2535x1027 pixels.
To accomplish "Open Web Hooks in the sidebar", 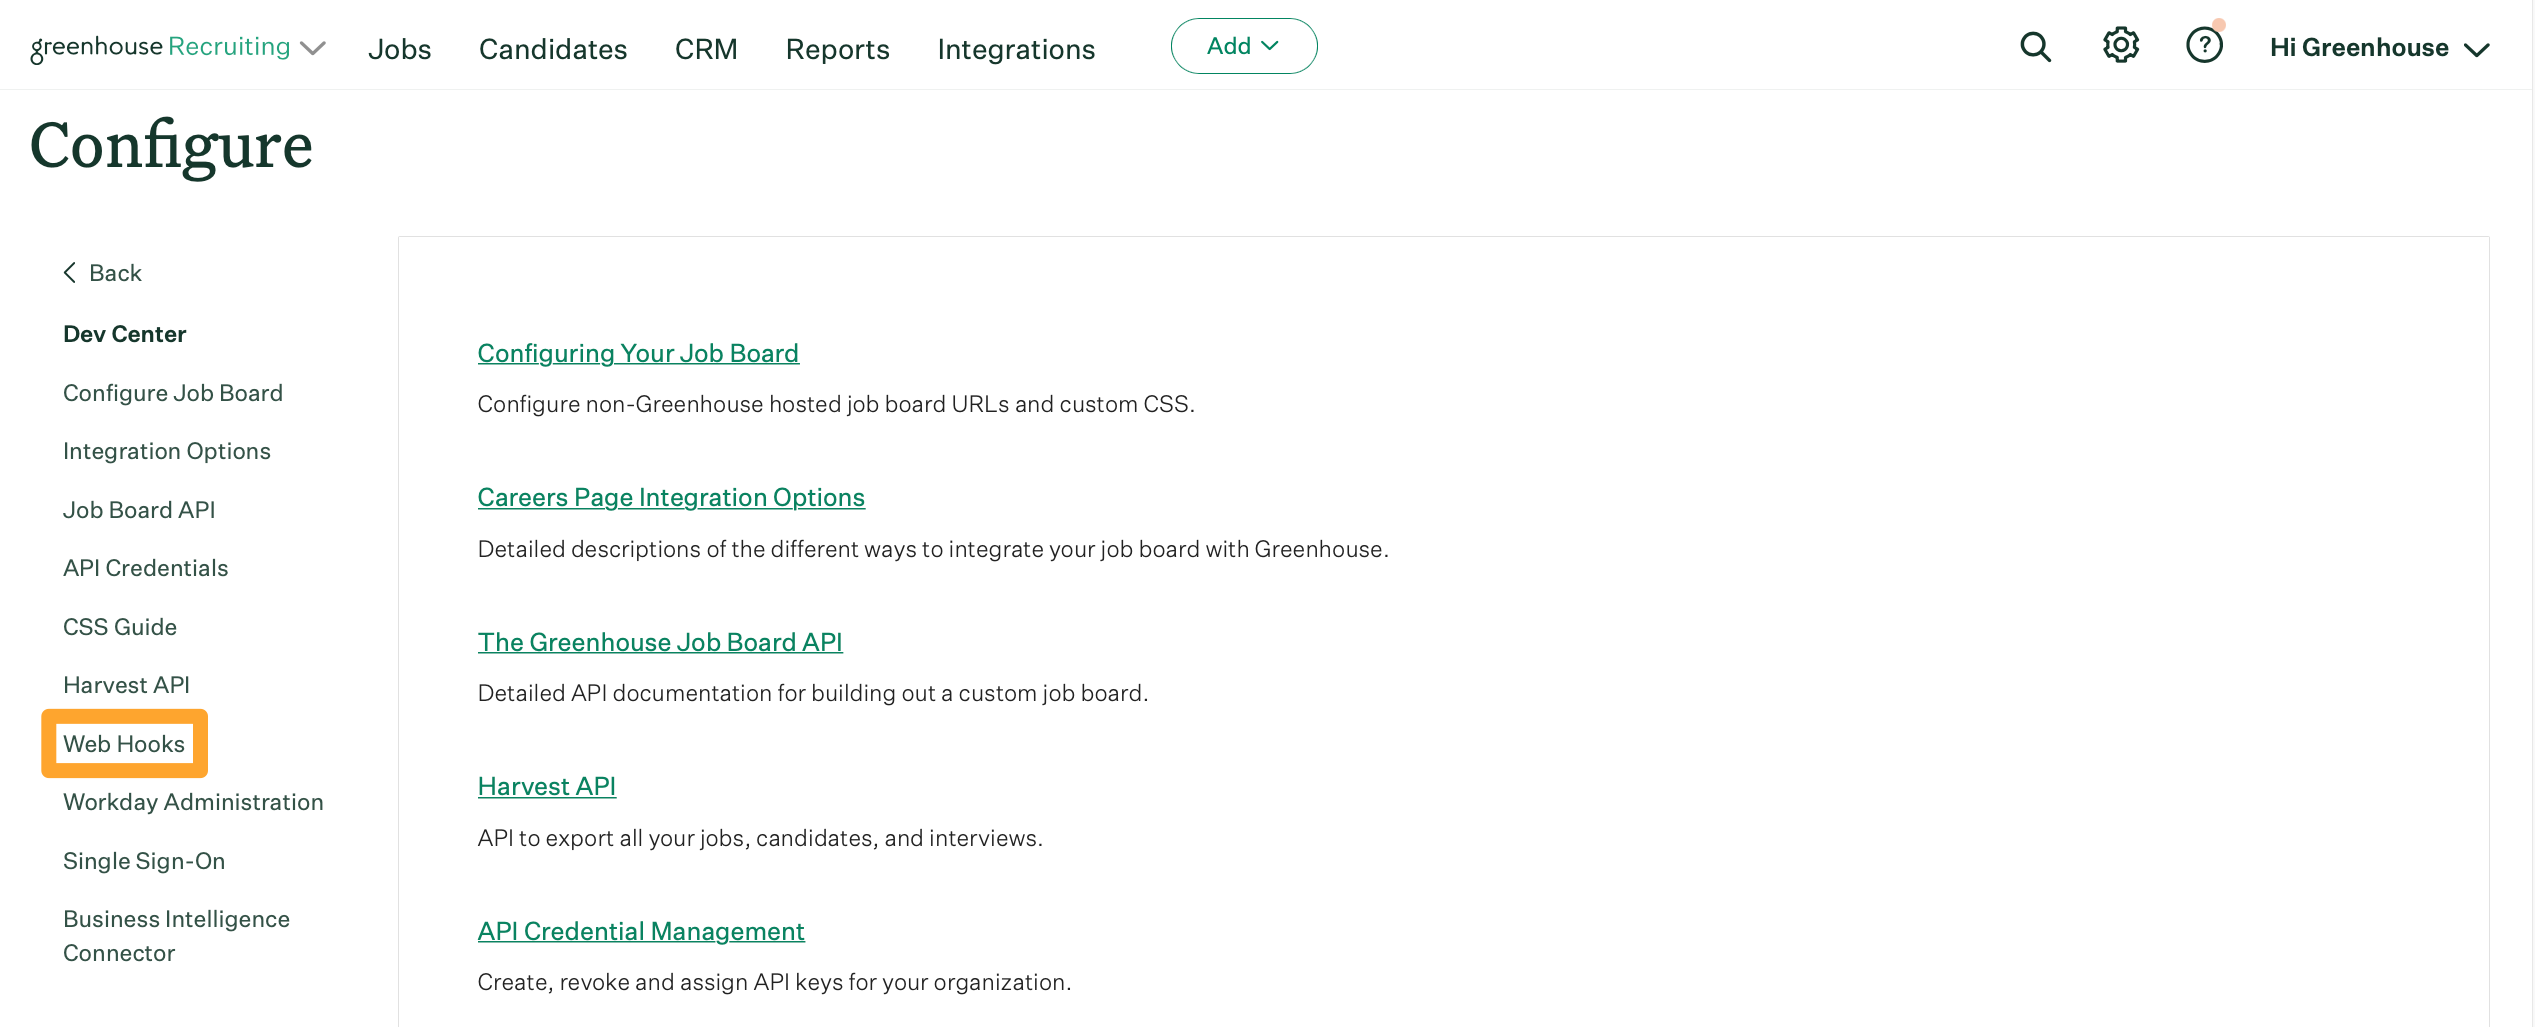I will point(124,744).
